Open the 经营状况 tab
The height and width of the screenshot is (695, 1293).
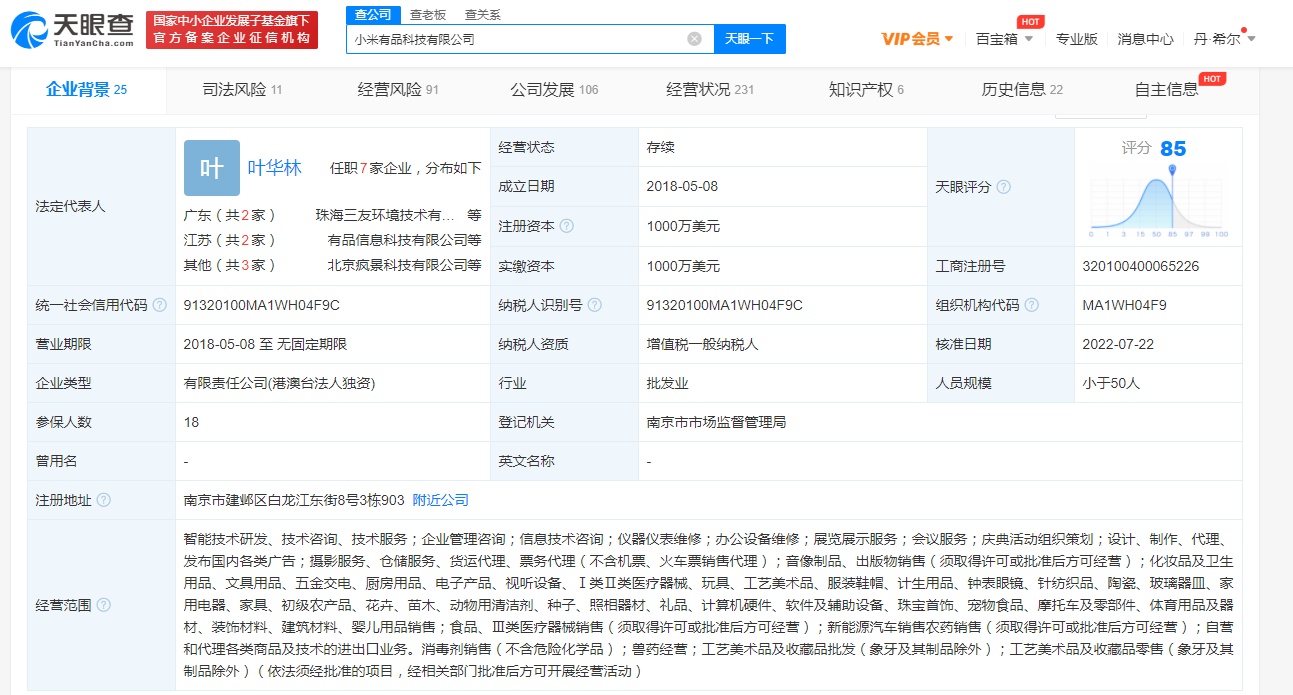pos(710,90)
